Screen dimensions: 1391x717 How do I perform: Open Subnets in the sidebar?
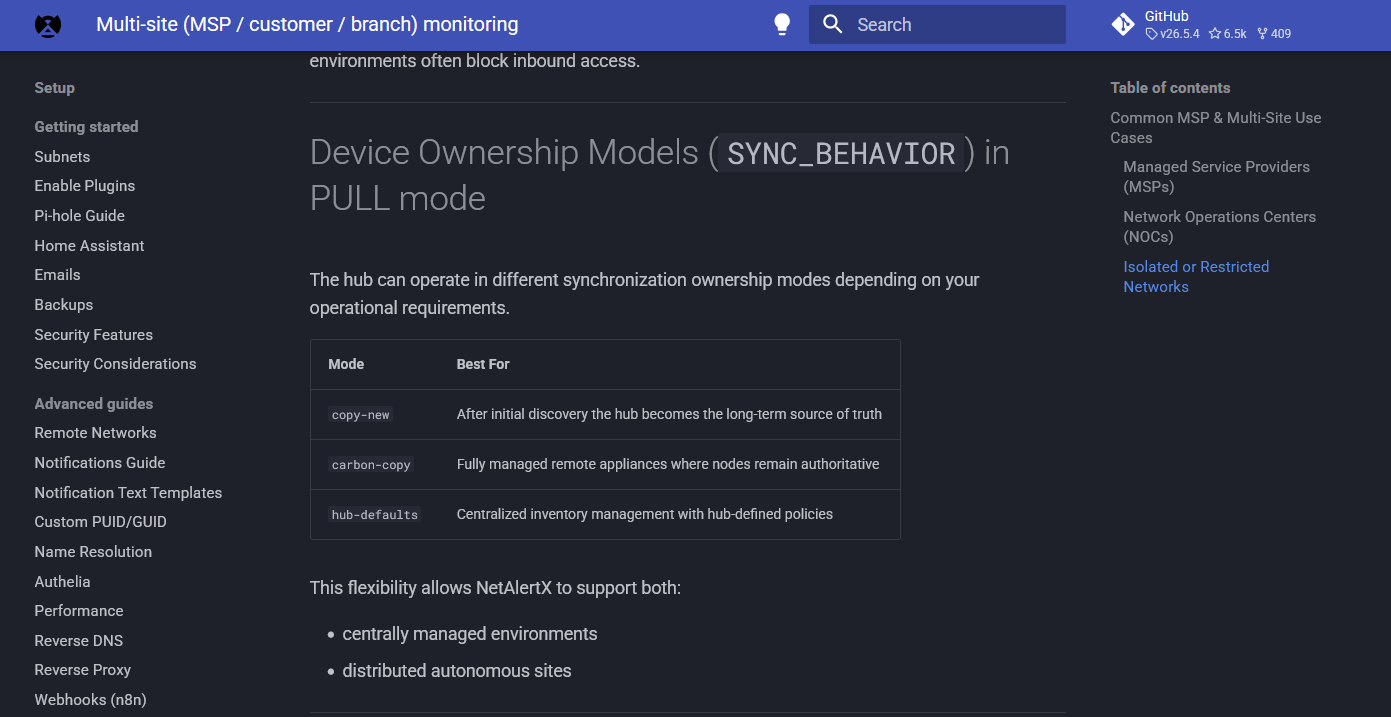(x=62, y=157)
